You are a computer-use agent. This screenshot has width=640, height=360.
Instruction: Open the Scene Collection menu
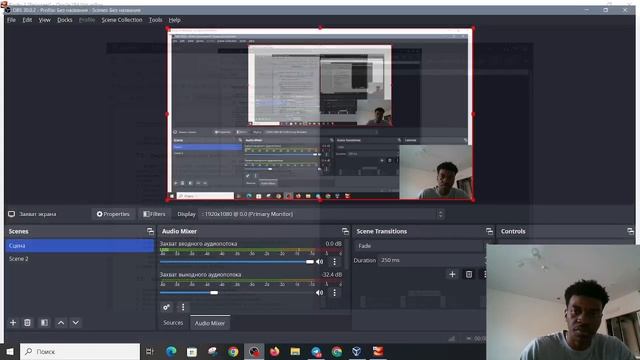tap(122, 20)
